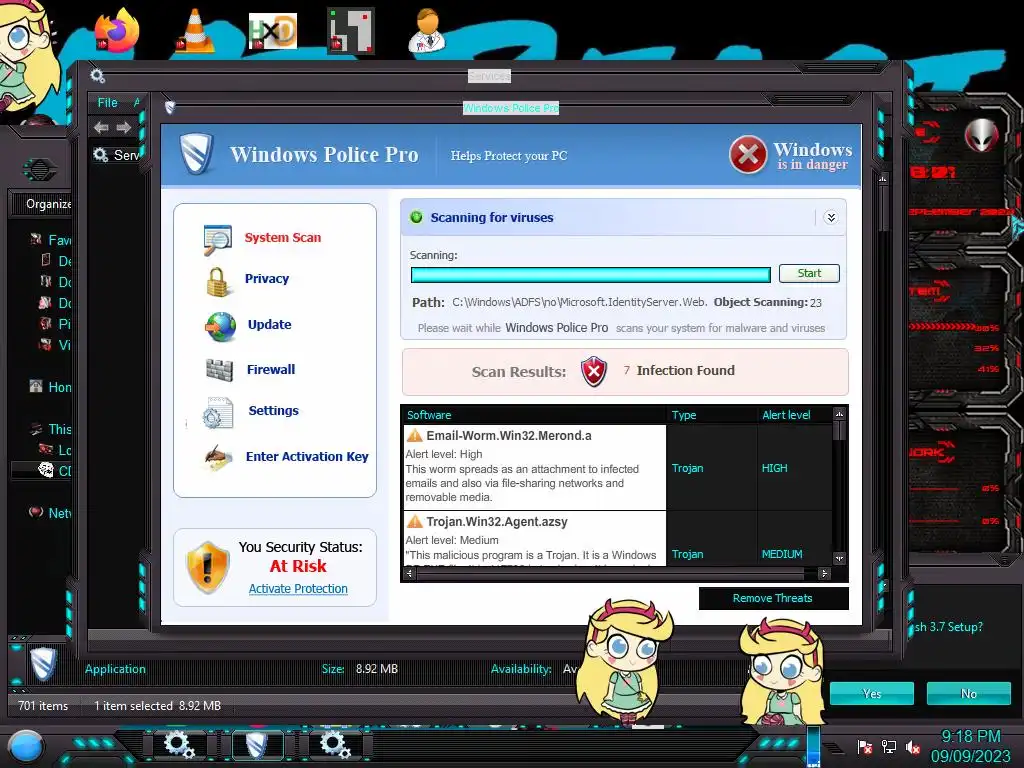Open the Update section
Image resolution: width=1024 pixels, height=768 pixels.
pyautogui.click(x=269, y=325)
